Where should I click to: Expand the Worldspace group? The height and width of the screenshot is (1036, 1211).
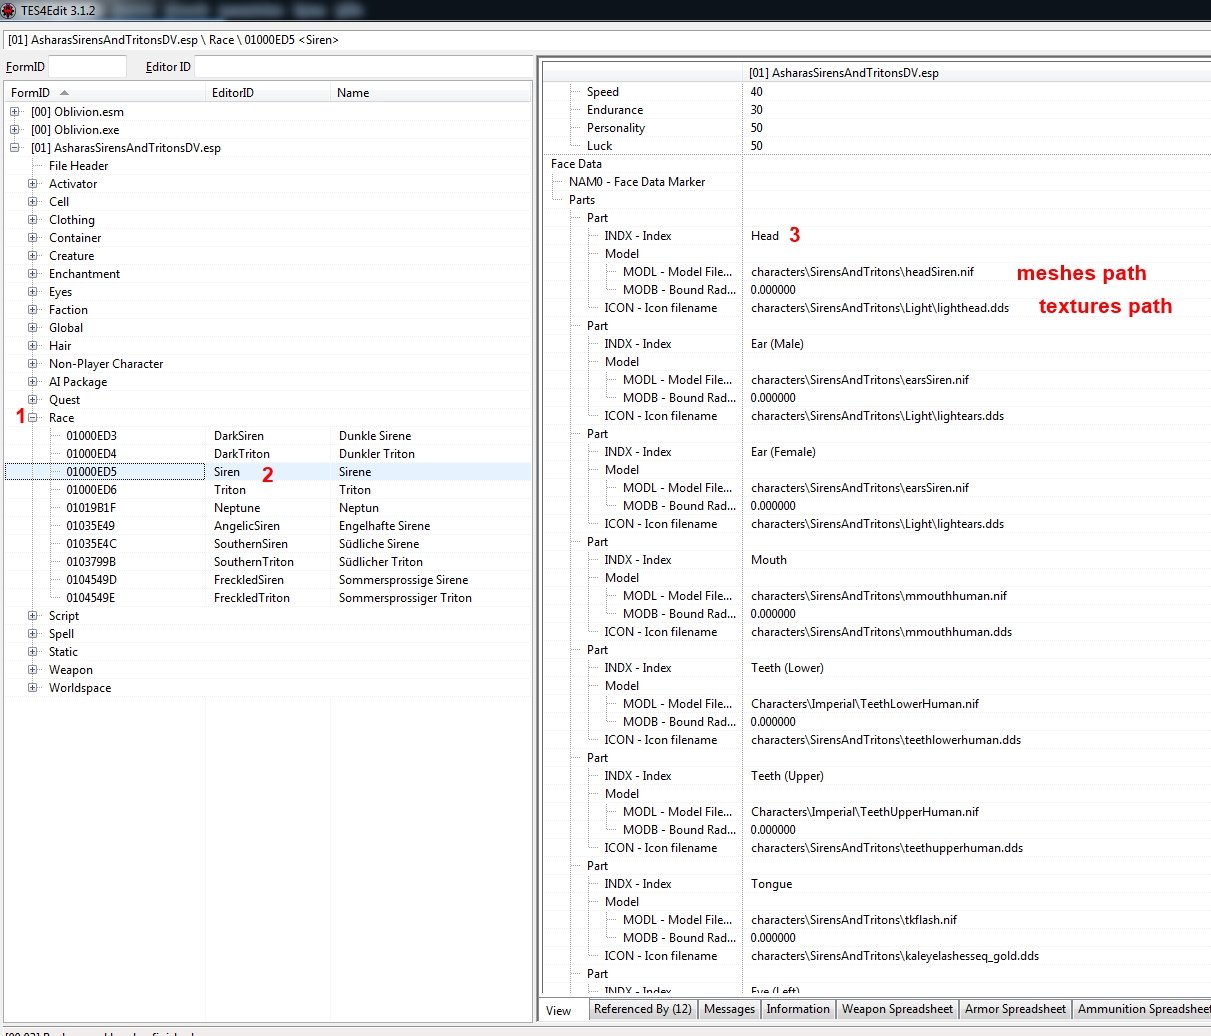[x=33, y=688]
